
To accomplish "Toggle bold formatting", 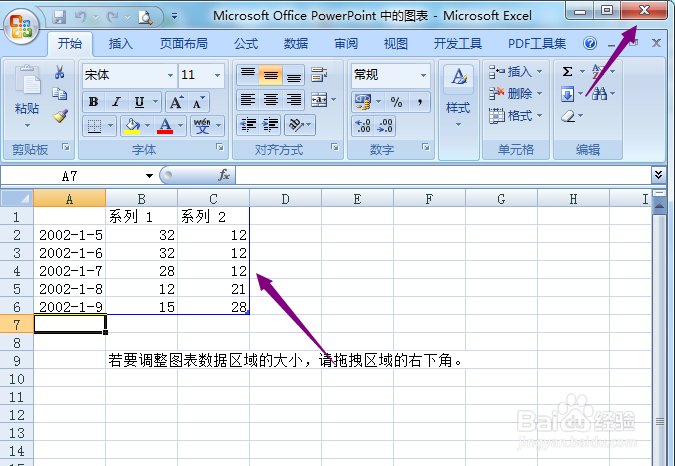I will pyautogui.click(x=93, y=102).
